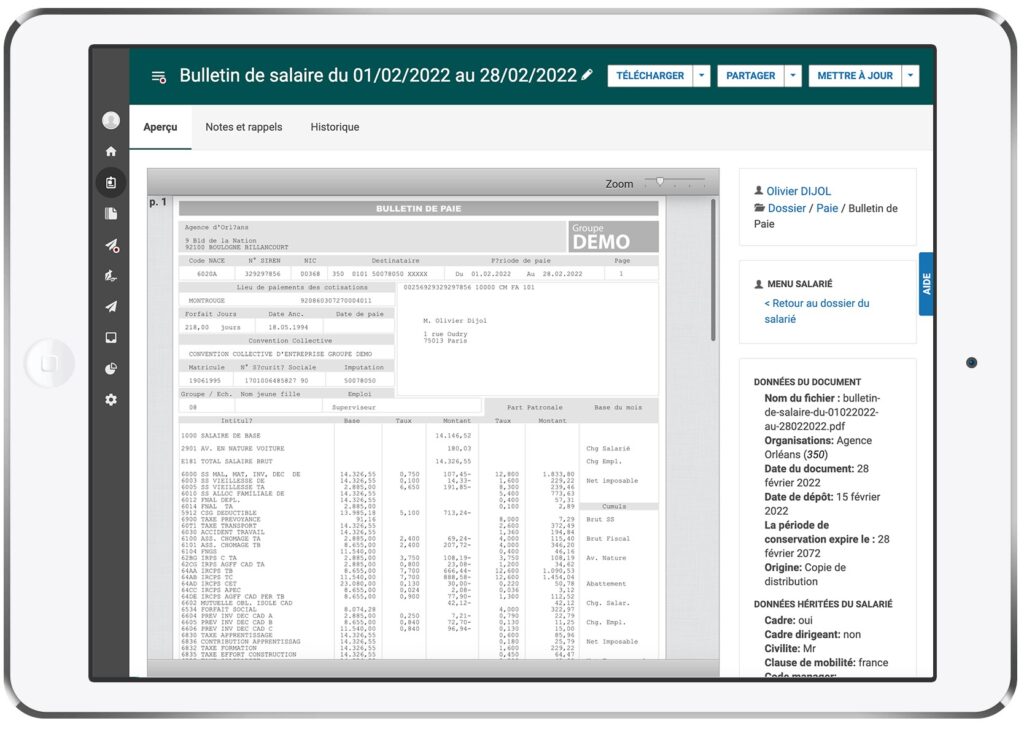Switch to the Historique tab
The image size is (1024, 729).
[335, 128]
